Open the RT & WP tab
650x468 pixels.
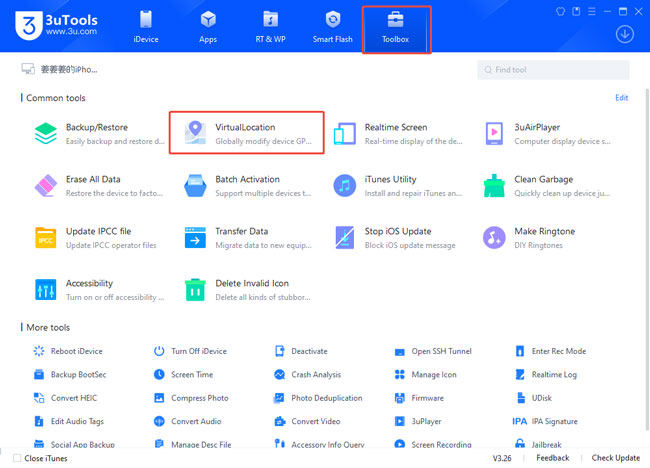270,27
